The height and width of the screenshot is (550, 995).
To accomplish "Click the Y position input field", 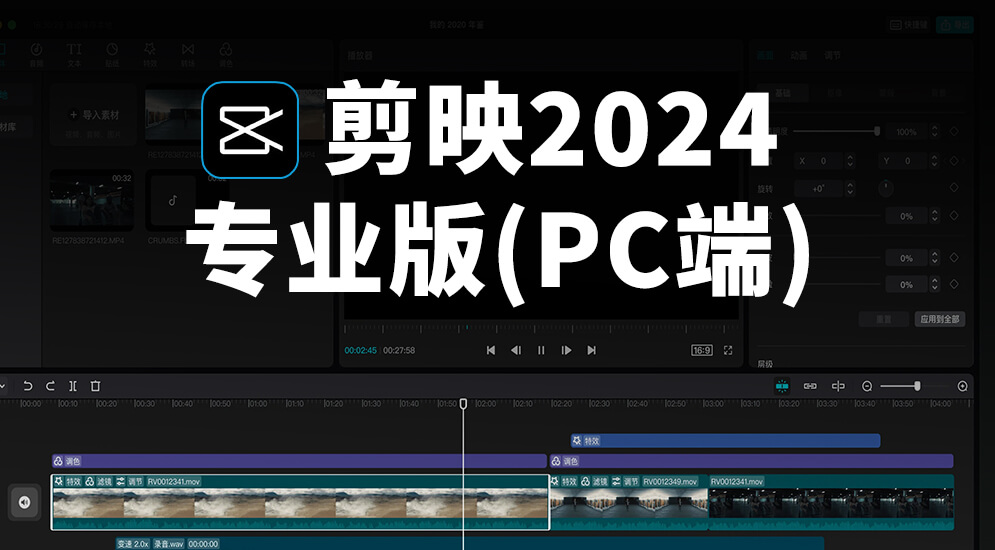I will (904, 160).
